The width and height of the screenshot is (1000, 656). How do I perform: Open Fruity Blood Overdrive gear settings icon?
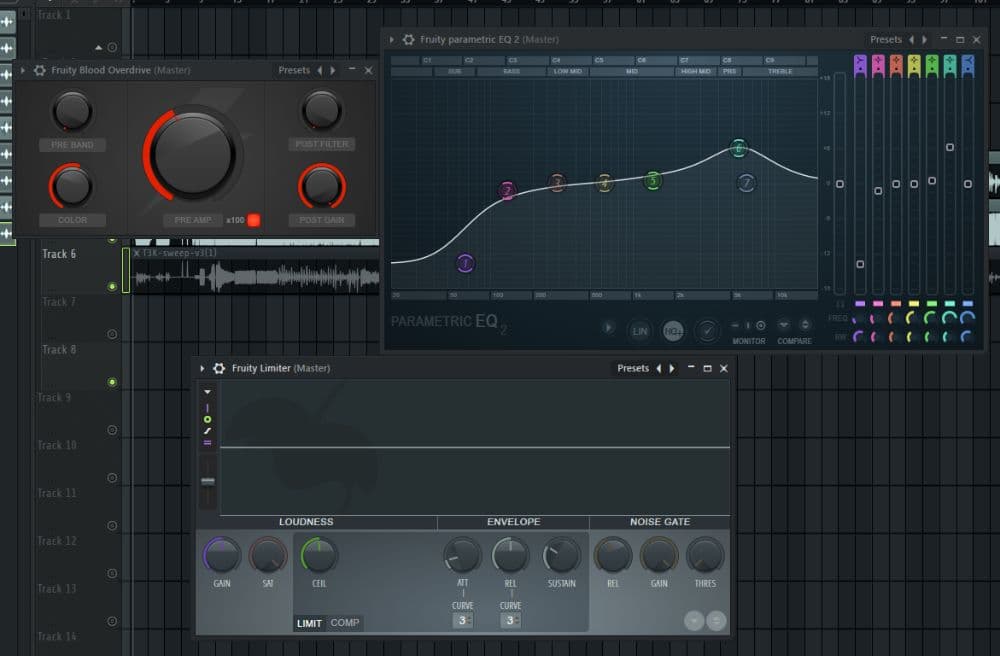click(40, 70)
